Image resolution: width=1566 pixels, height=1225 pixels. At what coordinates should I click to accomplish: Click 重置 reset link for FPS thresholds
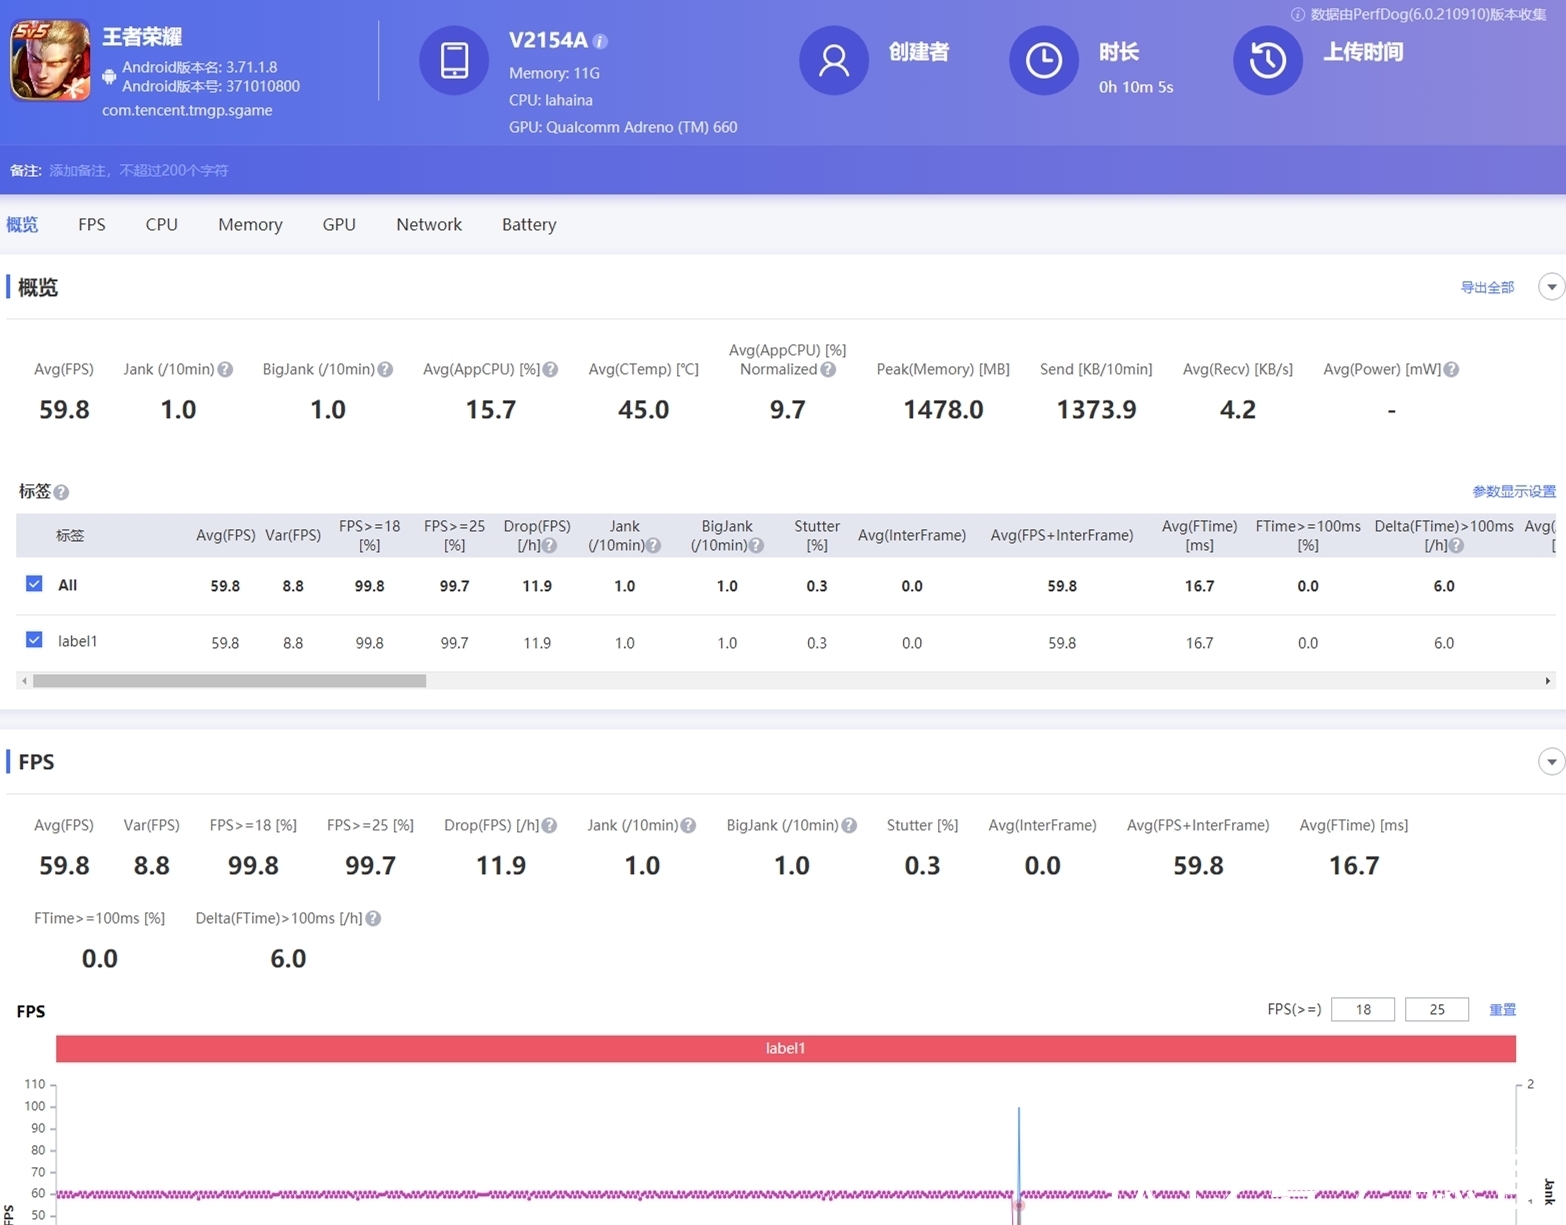point(1502,1010)
